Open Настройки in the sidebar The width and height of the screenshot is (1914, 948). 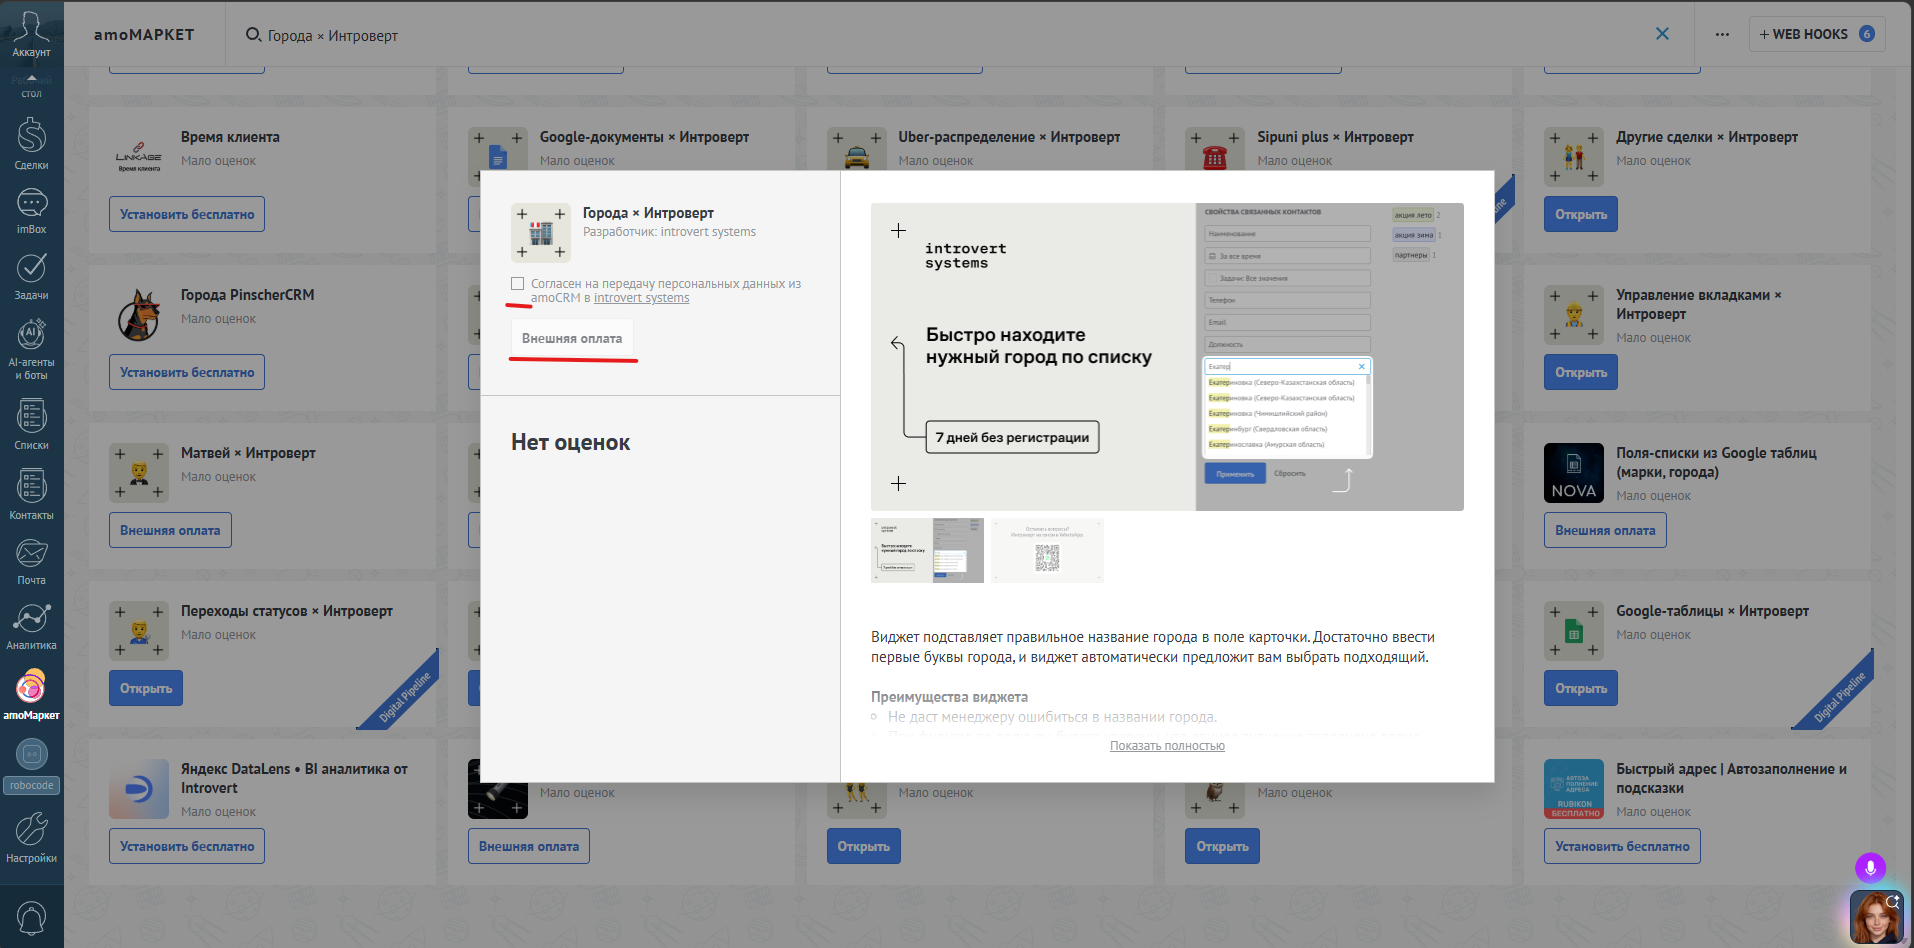tap(31, 837)
